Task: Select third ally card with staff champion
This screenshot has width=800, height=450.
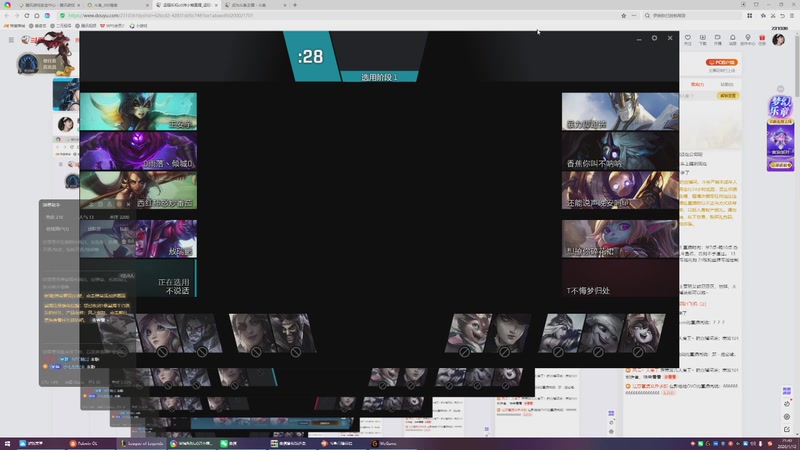Action: coord(138,190)
